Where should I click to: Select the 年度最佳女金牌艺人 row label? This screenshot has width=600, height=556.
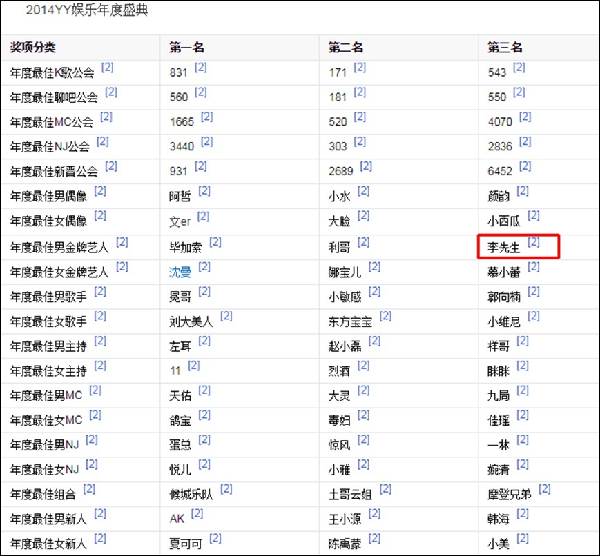[x=59, y=272]
